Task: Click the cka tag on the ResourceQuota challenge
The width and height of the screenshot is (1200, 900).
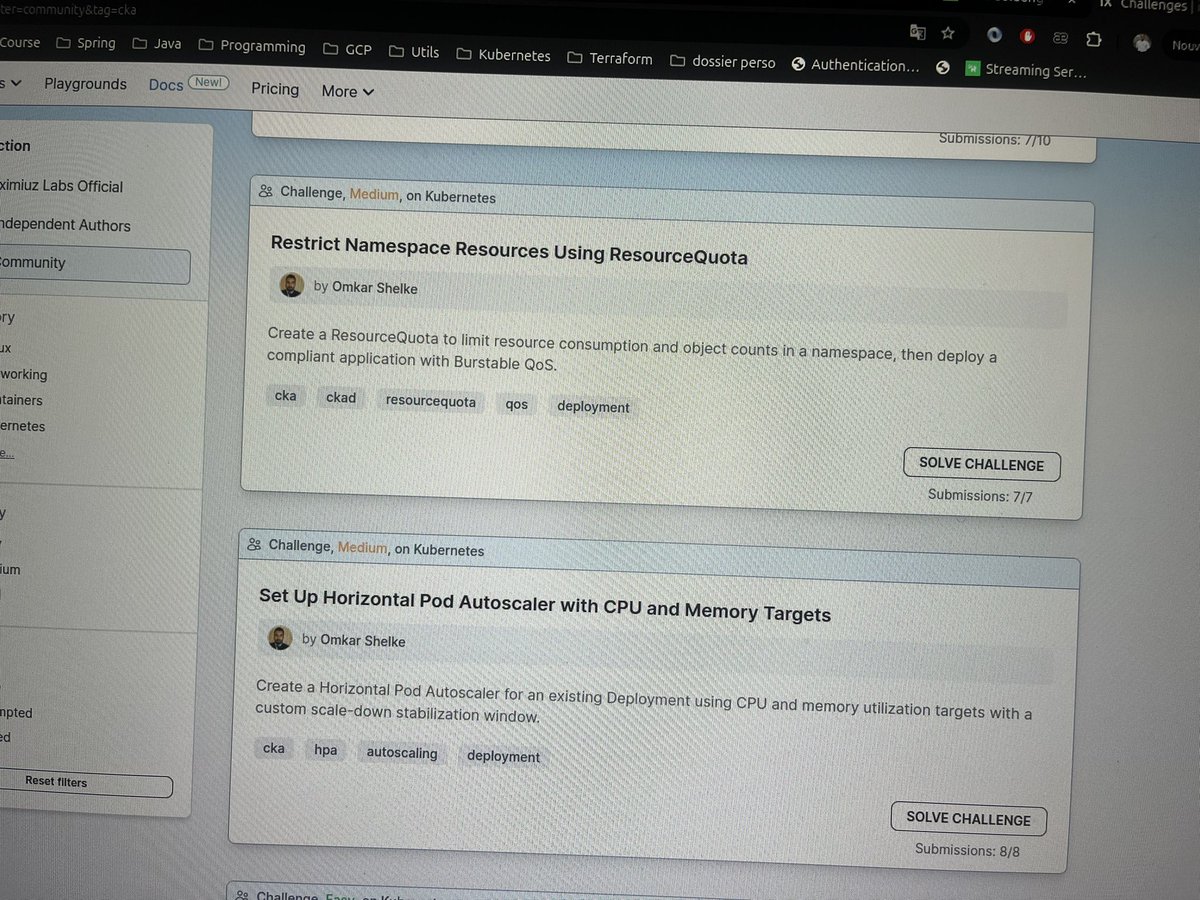Action: [x=285, y=396]
